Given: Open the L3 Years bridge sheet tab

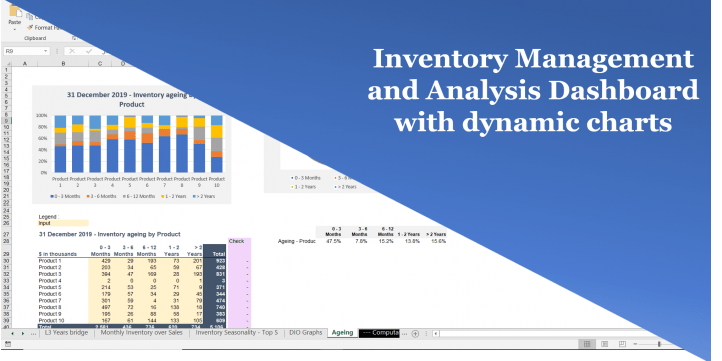Looking at the screenshot, I should [x=66, y=332].
